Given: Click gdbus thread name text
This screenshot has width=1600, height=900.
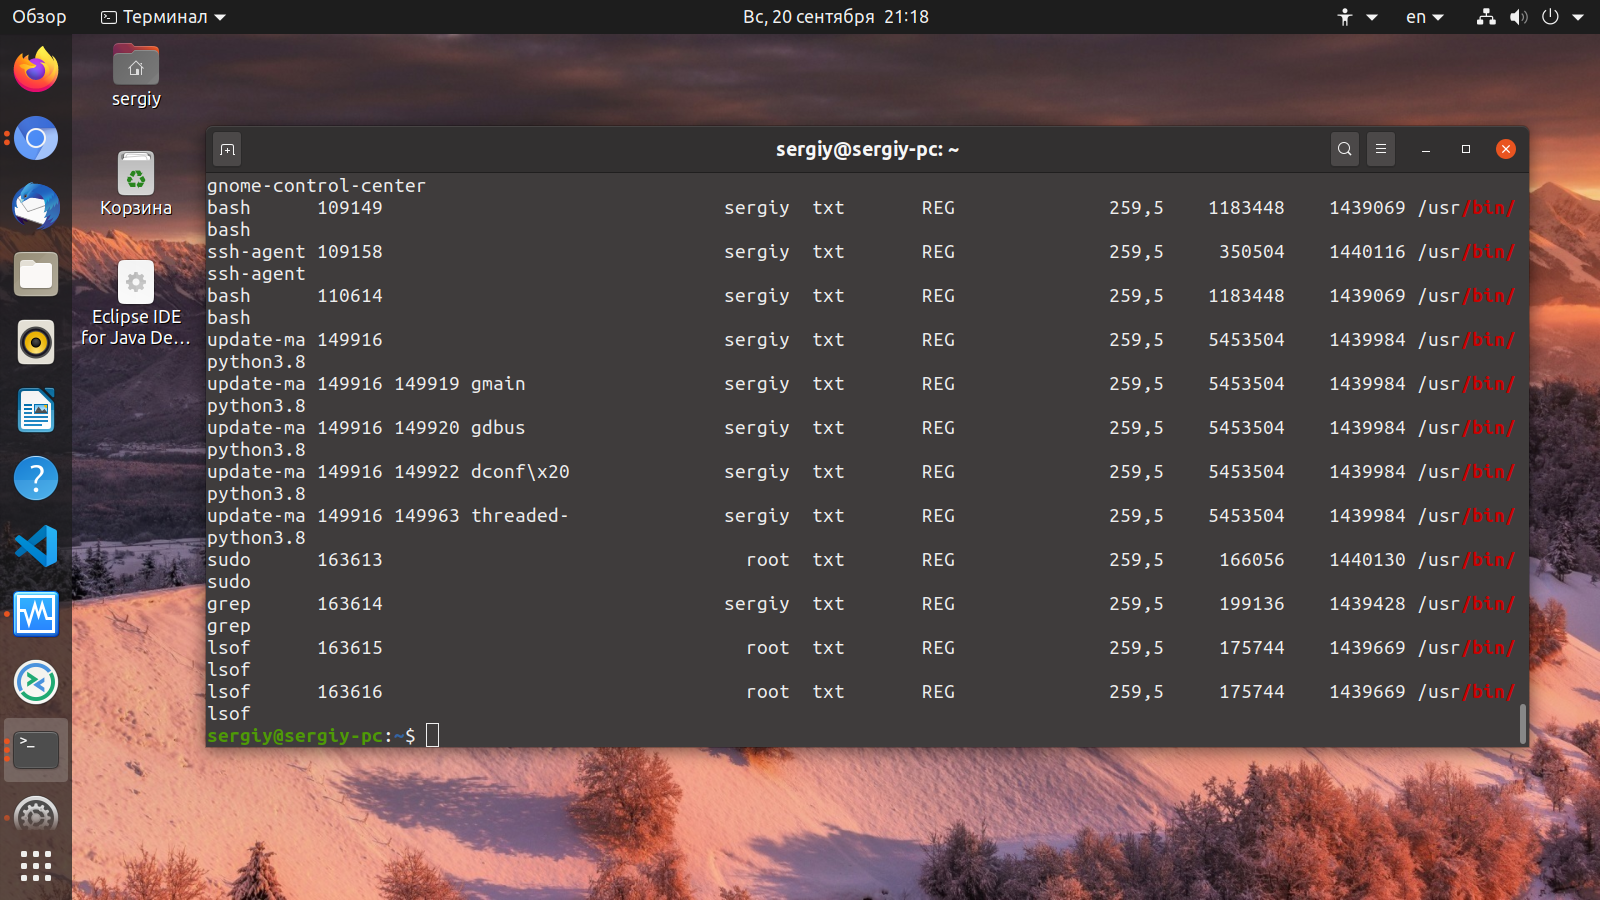Looking at the screenshot, I should coord(498,428).
